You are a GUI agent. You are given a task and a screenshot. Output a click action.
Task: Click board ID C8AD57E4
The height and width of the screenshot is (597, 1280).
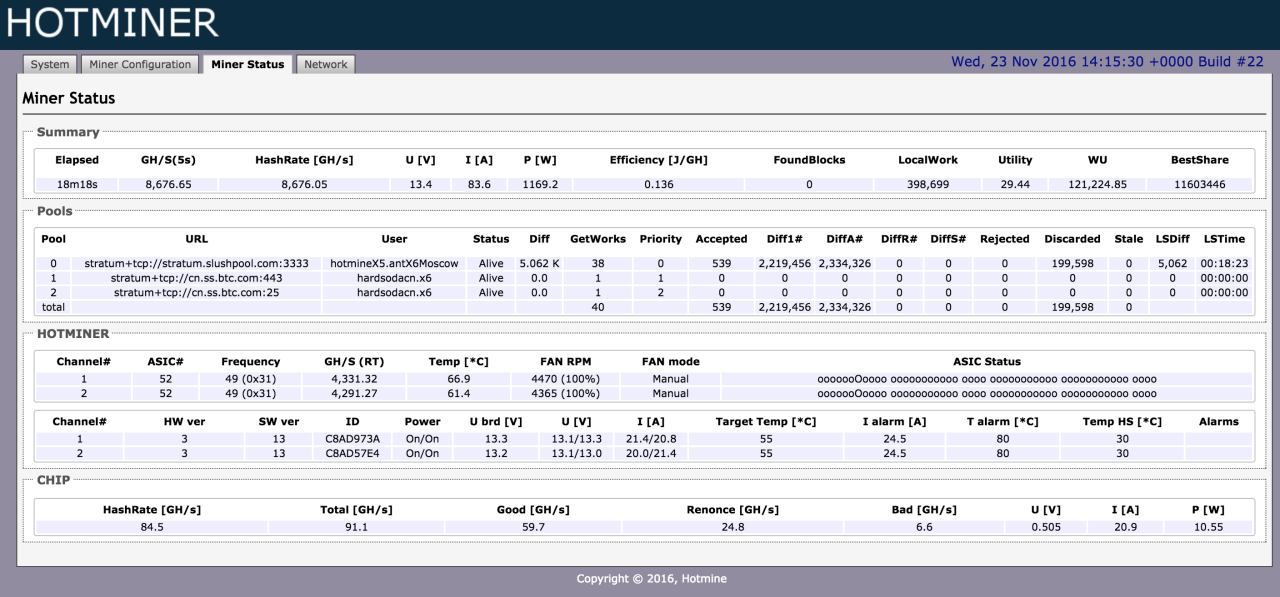pos(352,453)
